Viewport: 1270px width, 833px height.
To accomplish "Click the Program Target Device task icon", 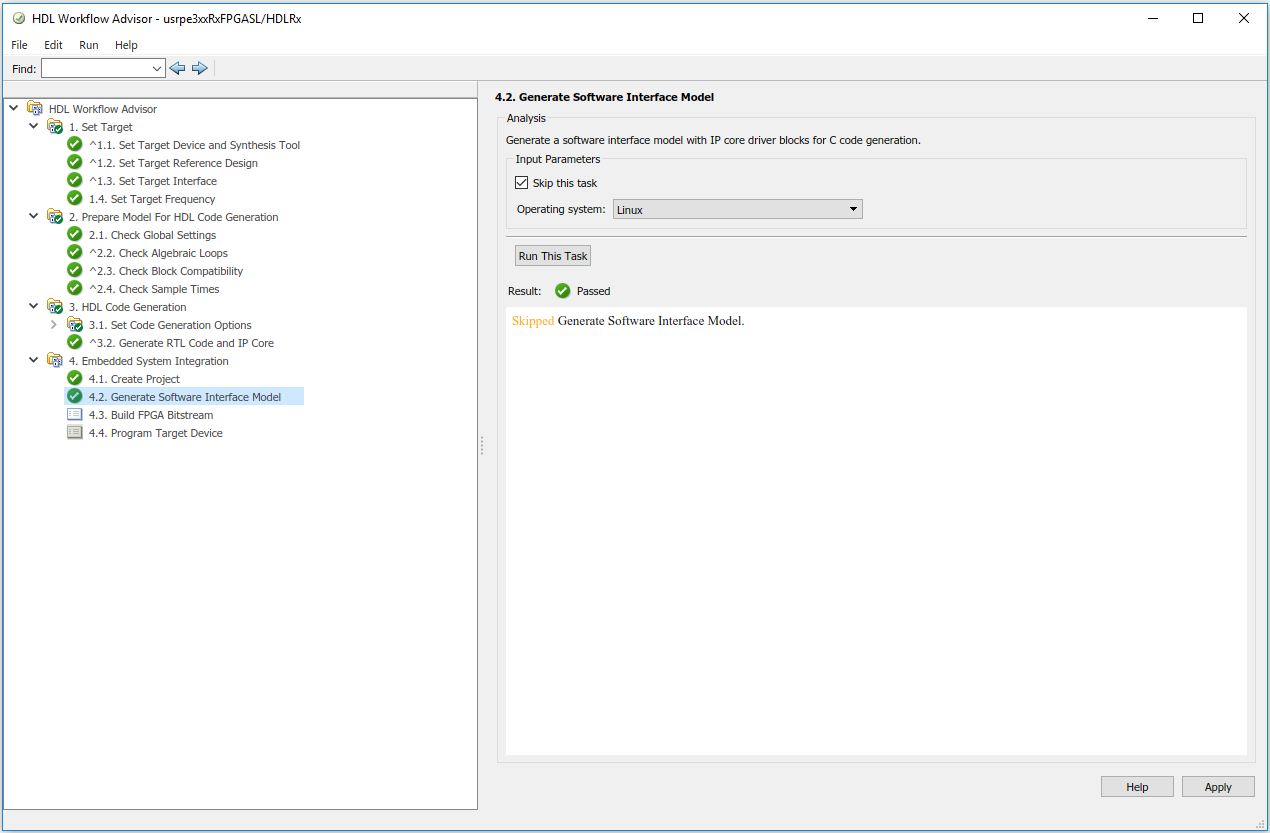I will point(74,433).
